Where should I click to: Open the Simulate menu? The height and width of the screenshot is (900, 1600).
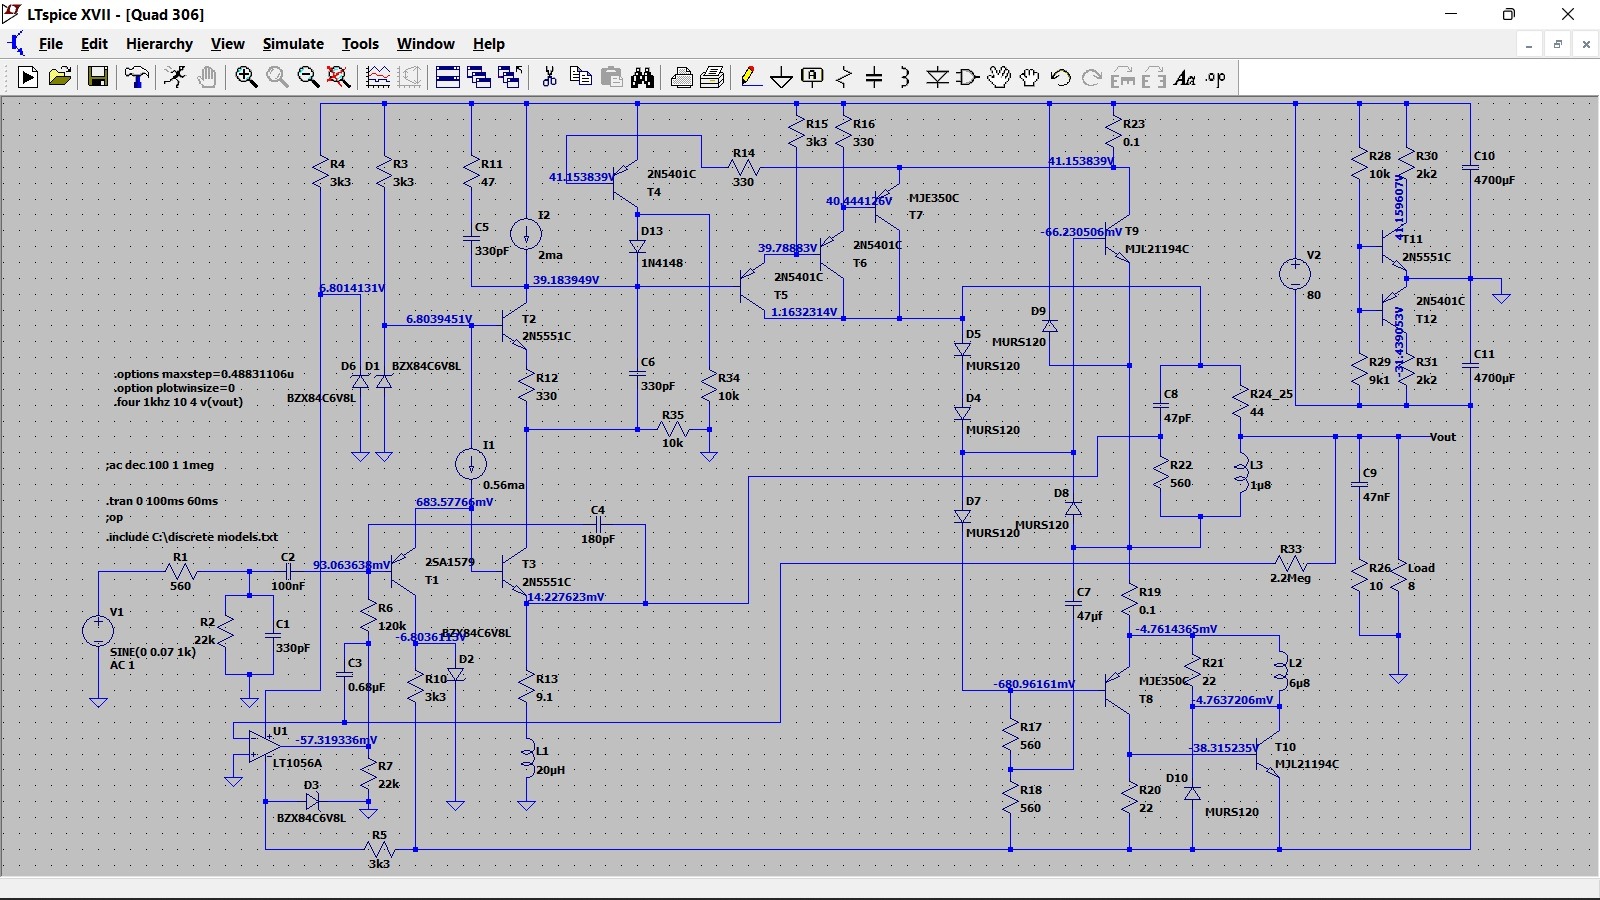[293, 44]
